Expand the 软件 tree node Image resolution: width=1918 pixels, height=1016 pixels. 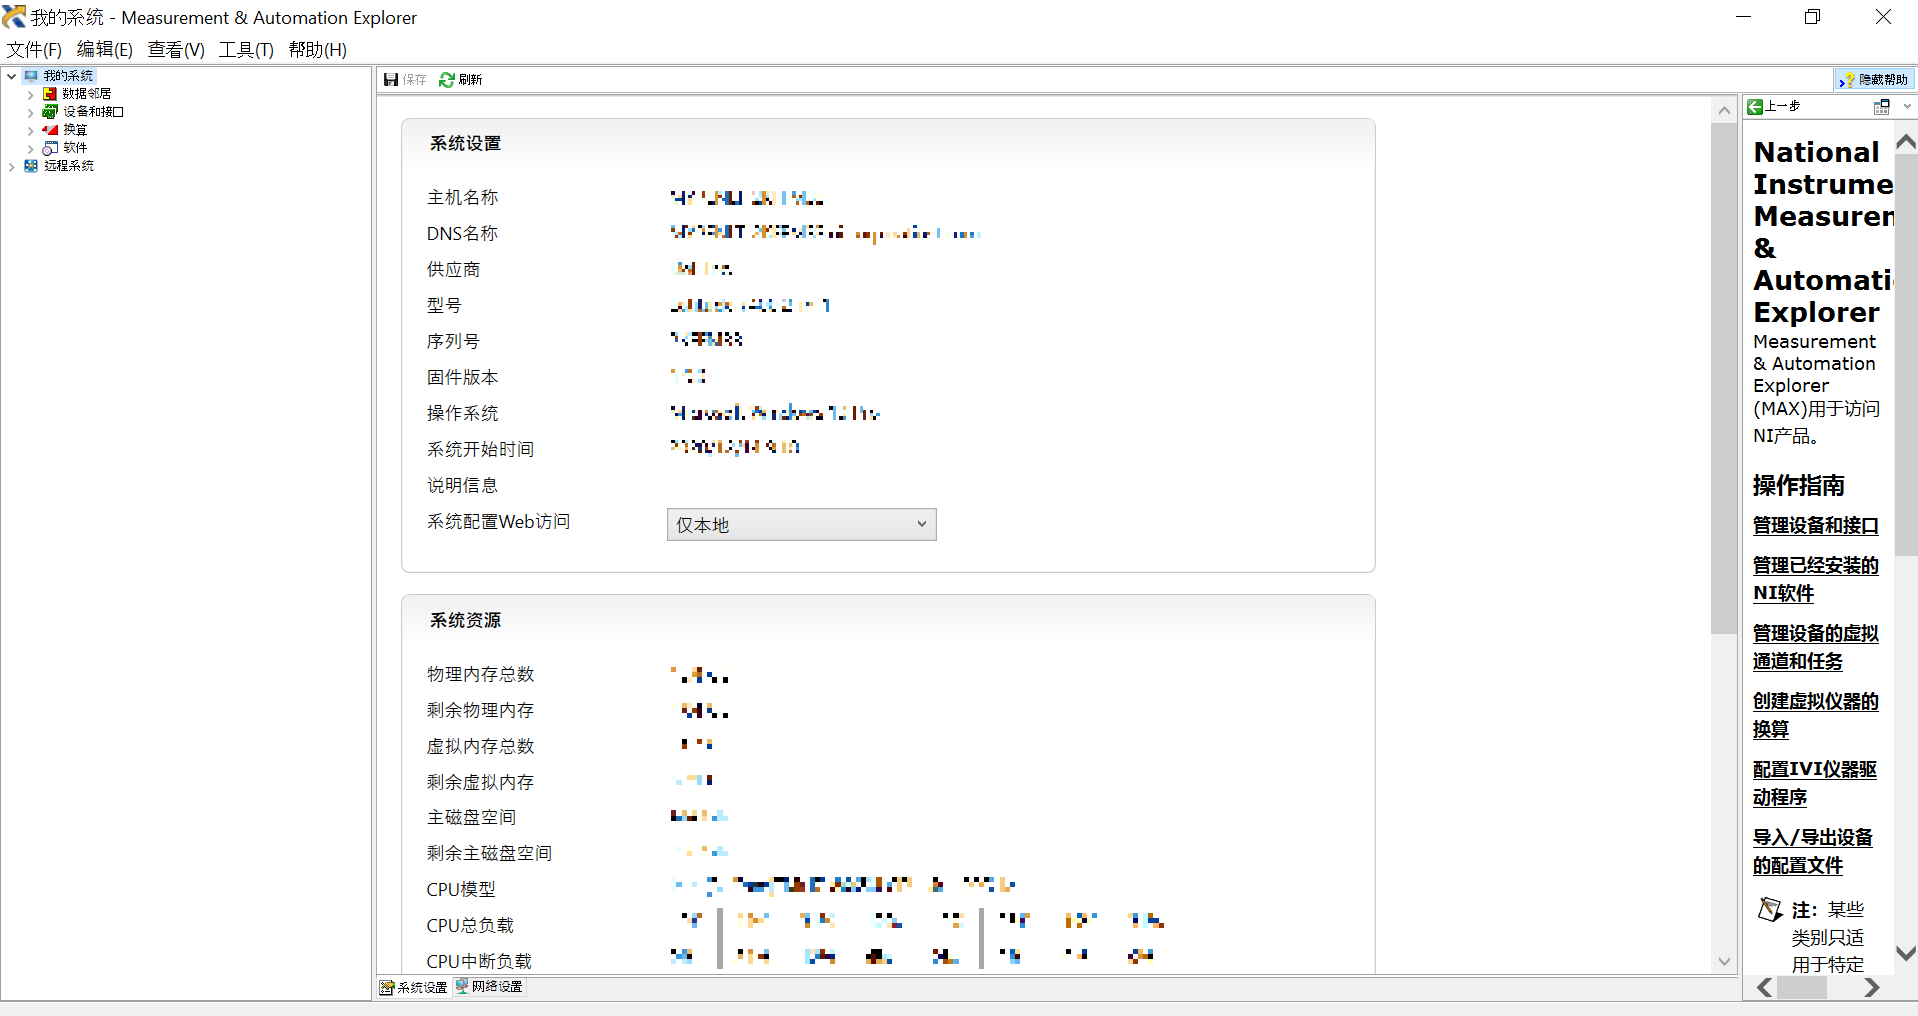[31, 148]
